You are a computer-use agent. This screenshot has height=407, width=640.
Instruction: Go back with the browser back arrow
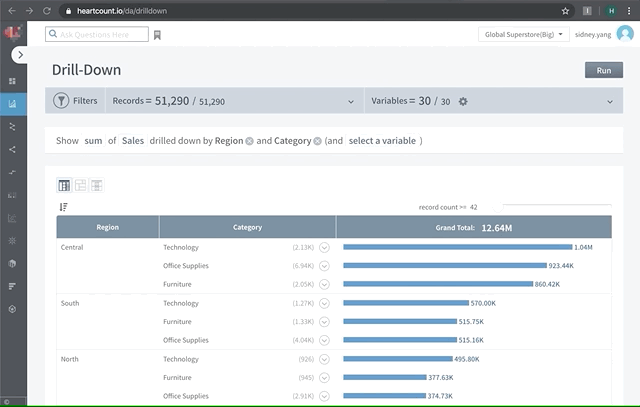(x=12, y=11)
